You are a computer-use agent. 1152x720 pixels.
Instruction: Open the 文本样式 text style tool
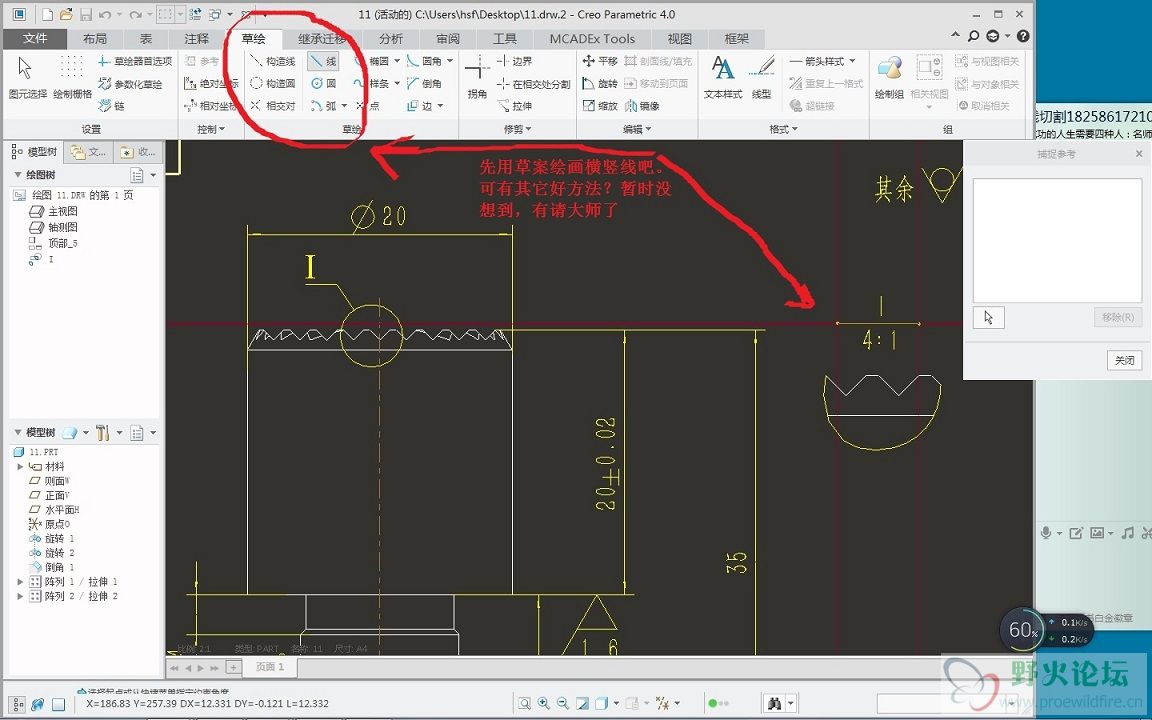723,77
